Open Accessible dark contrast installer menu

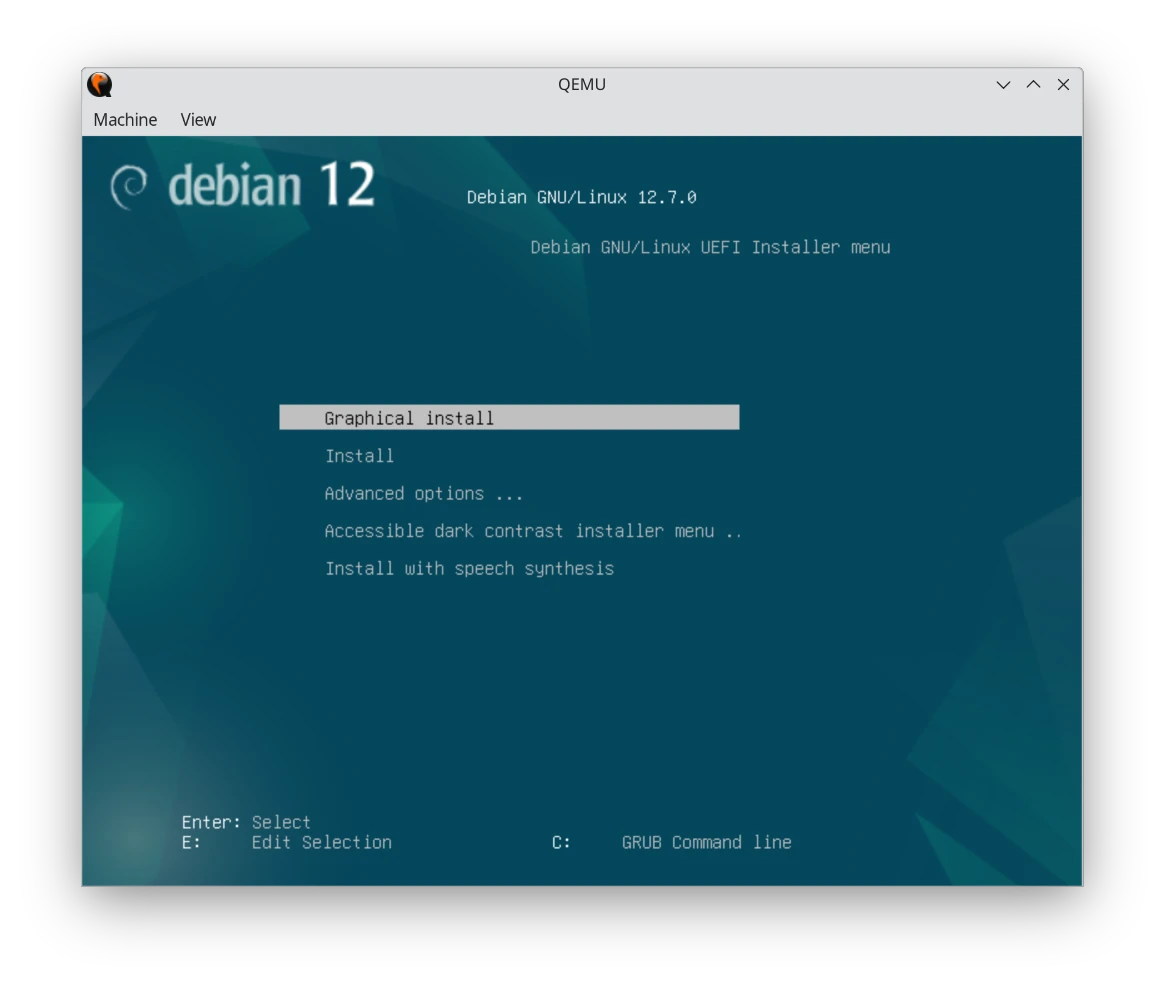tap(532, 531)
